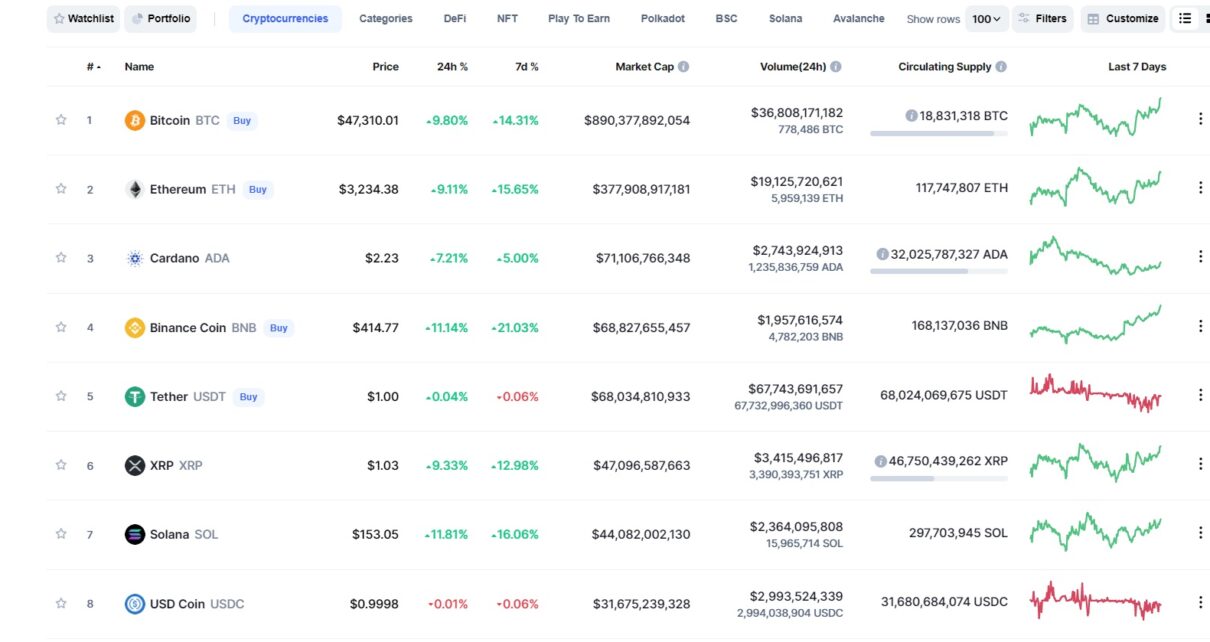Click the Bitcoin circulating supply progress bar
1210x642 pixels.
click(x=939, y=133)
